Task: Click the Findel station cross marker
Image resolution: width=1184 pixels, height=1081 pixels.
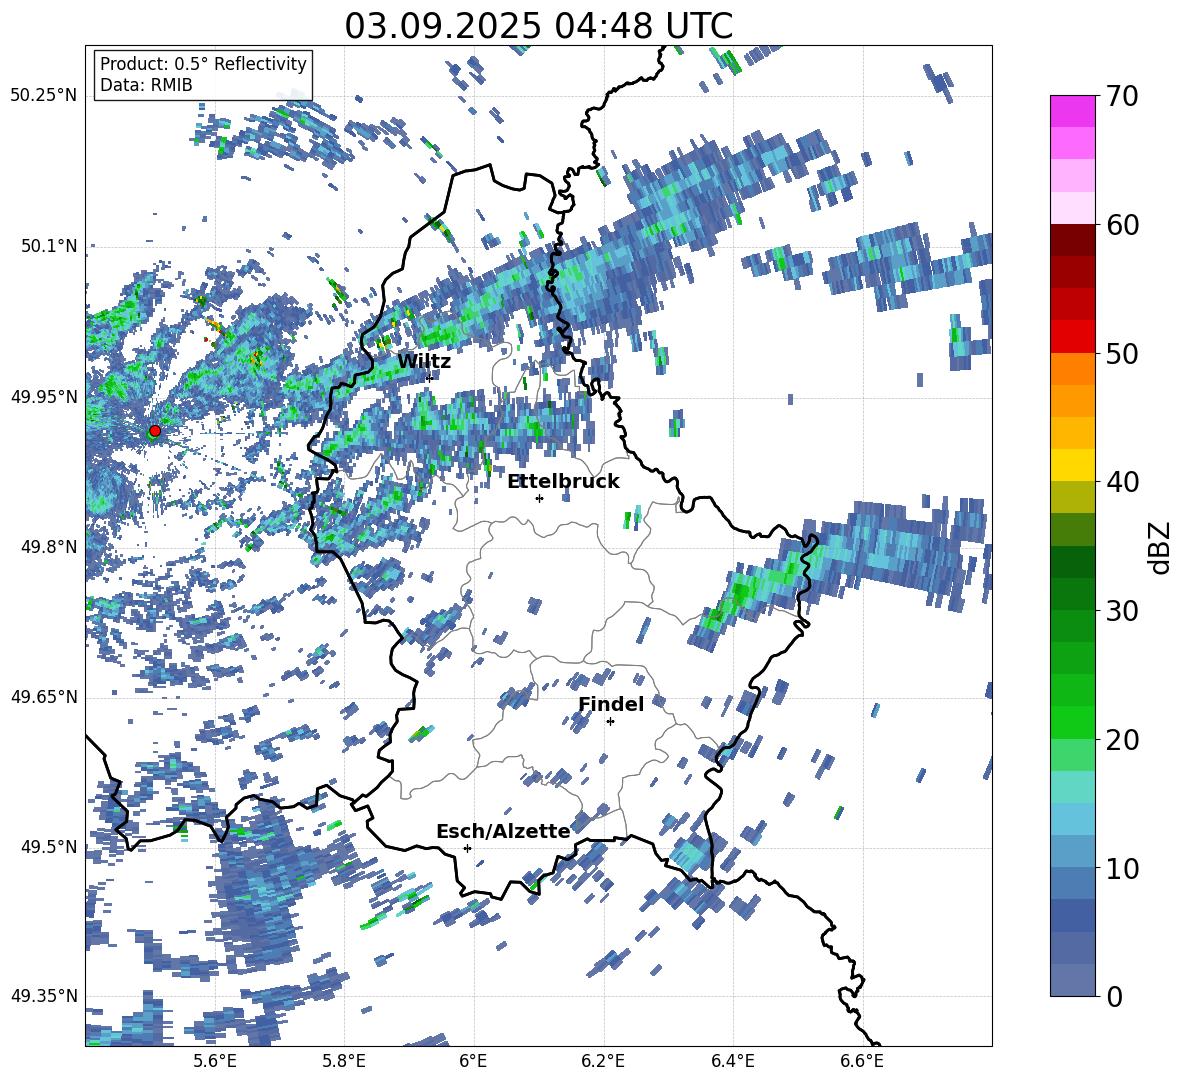Action: tap(610, 722)
